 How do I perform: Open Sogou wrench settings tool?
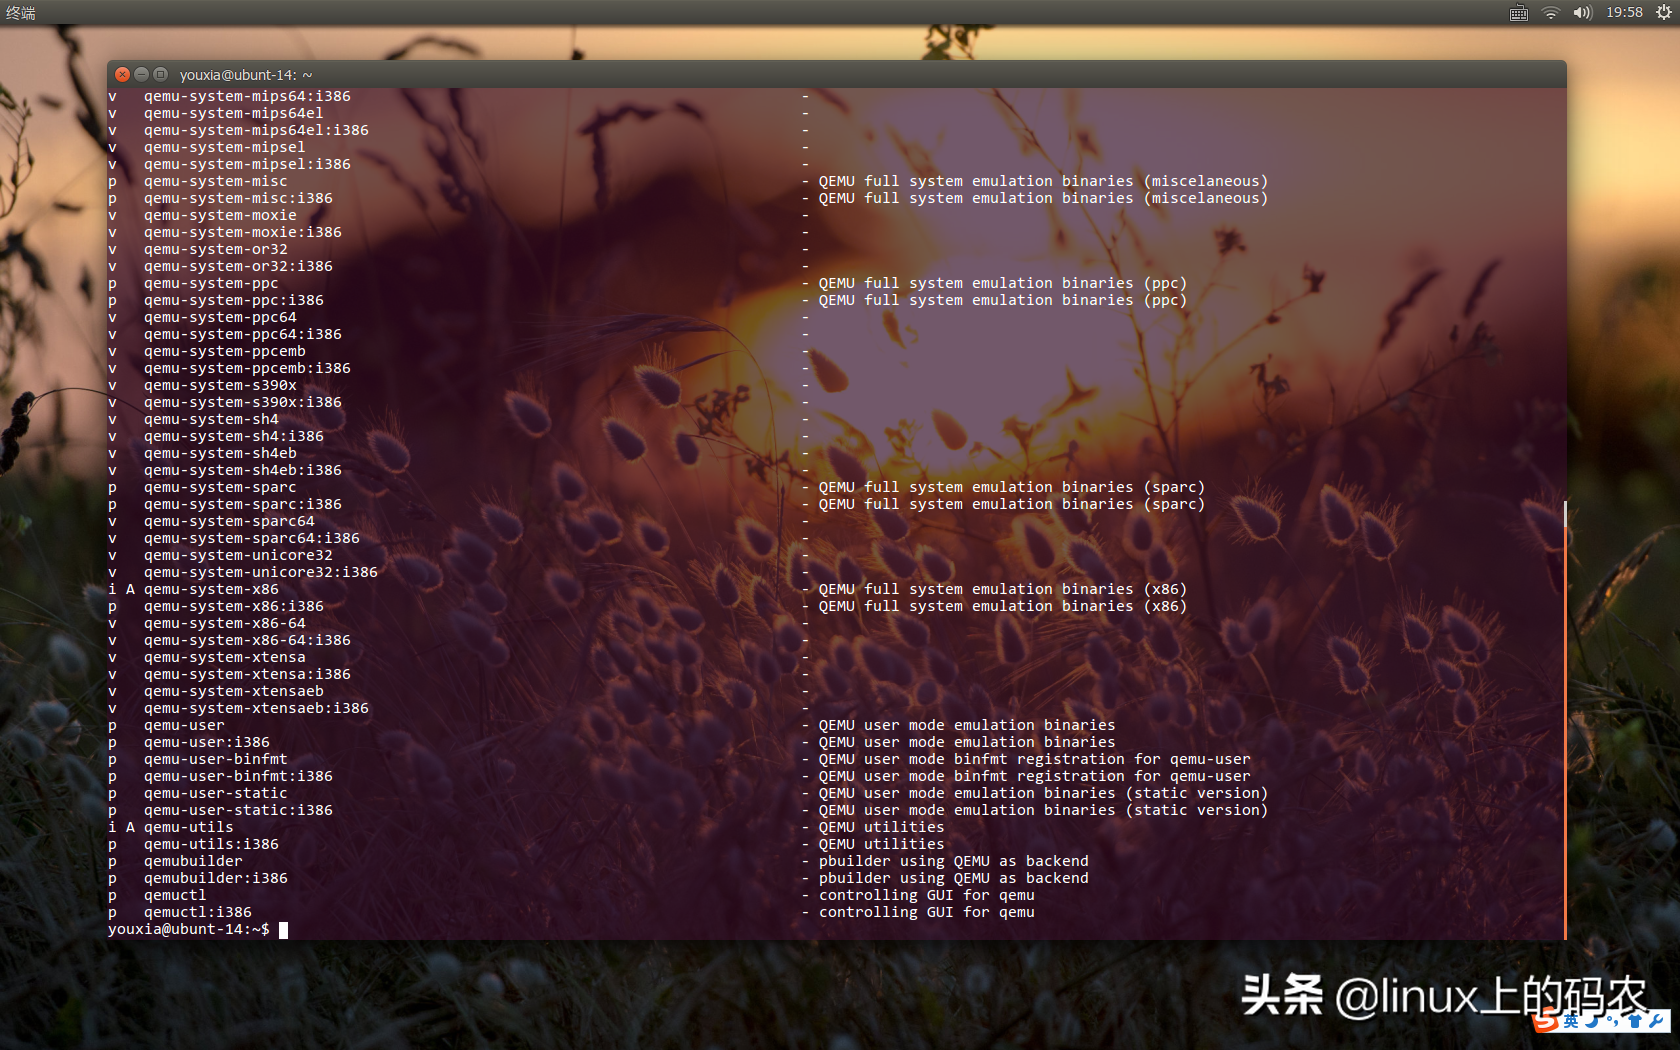pyautogui.click(x=1656, y=1021)
